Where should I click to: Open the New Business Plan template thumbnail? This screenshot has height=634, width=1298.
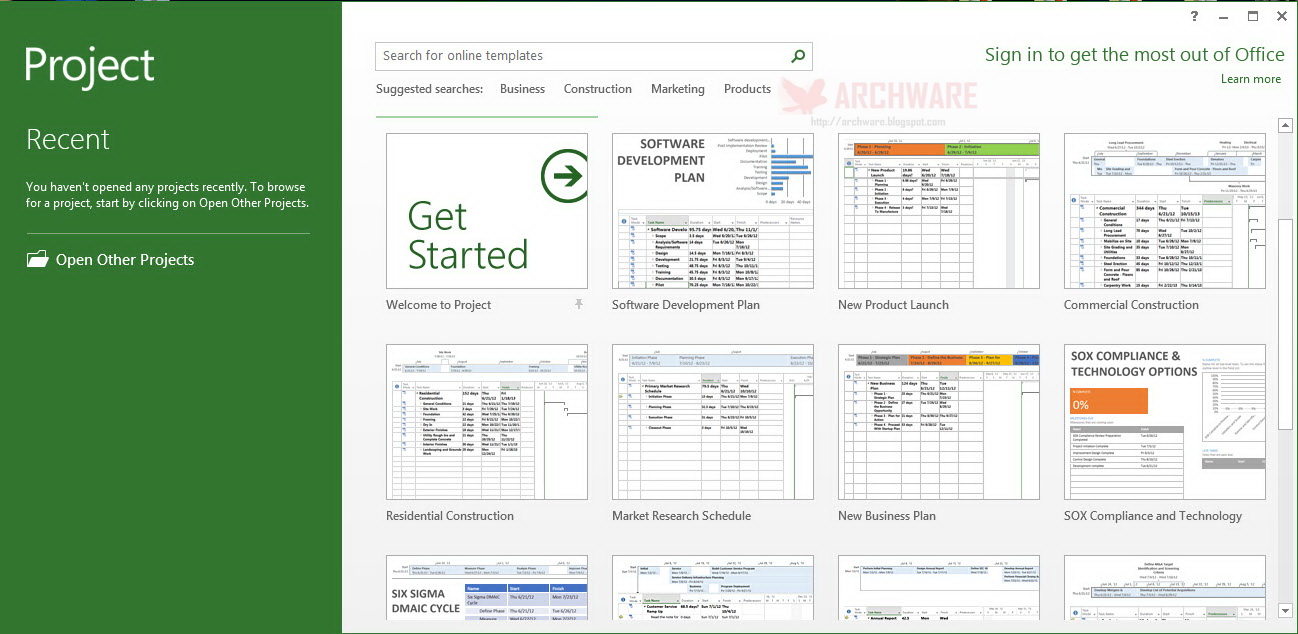(939, 422)
